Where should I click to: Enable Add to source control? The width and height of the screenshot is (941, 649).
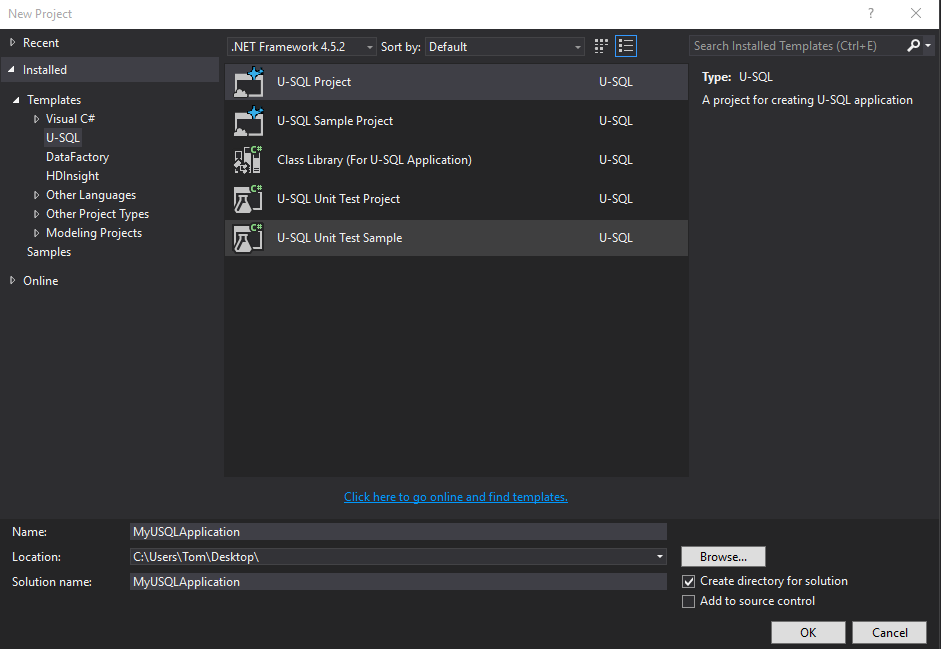coord(689,601)
